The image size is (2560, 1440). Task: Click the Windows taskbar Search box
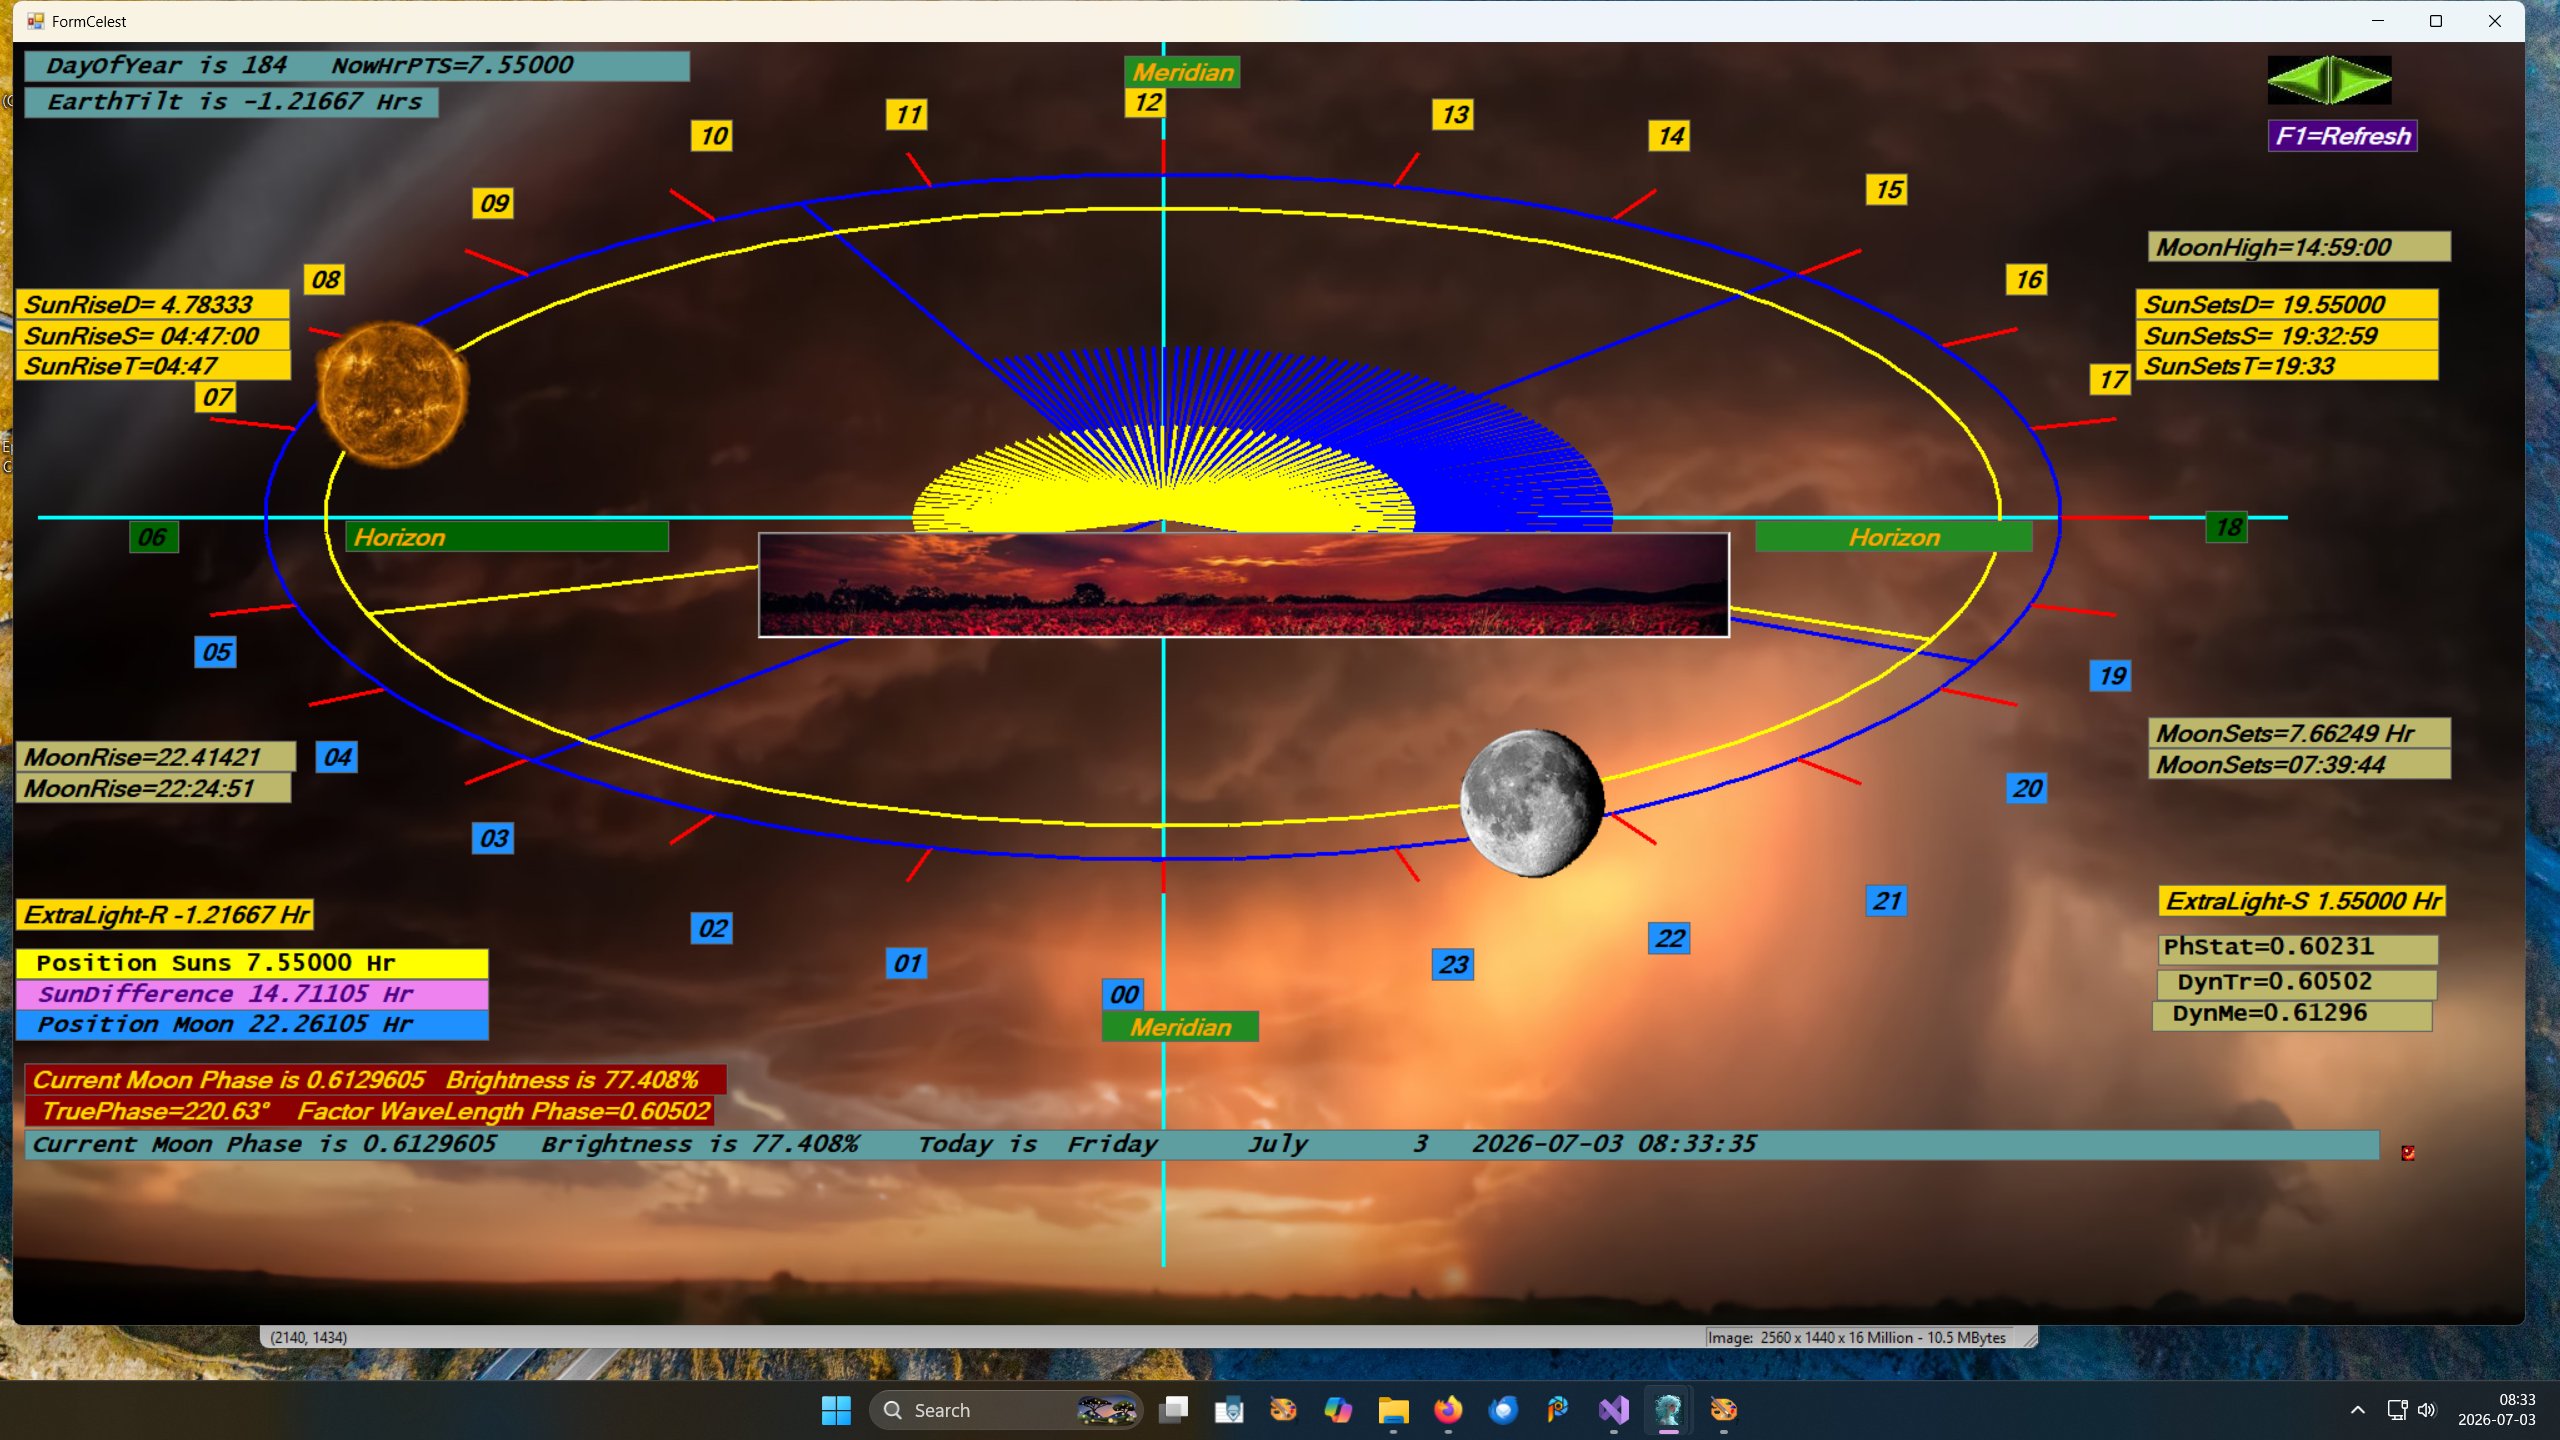pyautogui.click(x=1005, y=1410)
